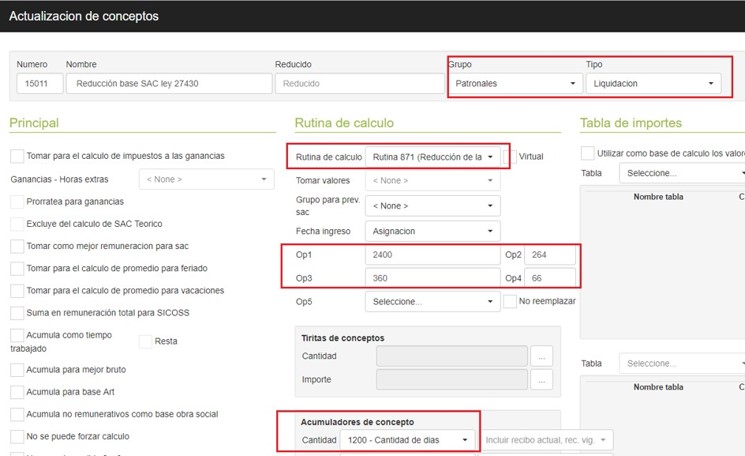Image resolution: width=745 pixels, height=456 pixels.
Task: Open the Grupo dropdown showing Patronales
Action: pos(514,83)
